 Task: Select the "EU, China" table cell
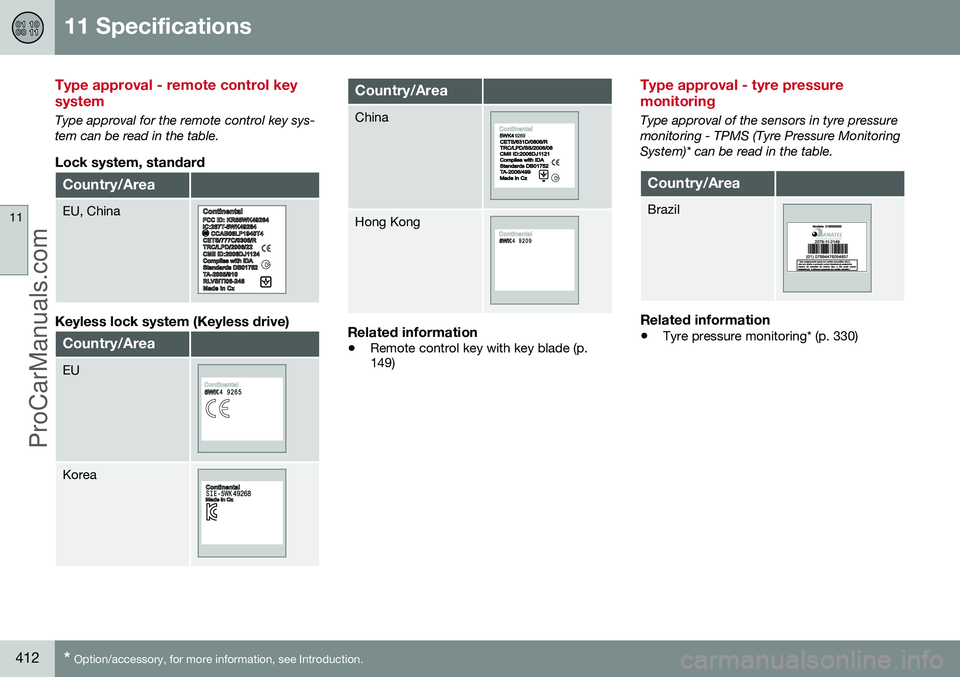pyautogui.click(x=122, y=250)
